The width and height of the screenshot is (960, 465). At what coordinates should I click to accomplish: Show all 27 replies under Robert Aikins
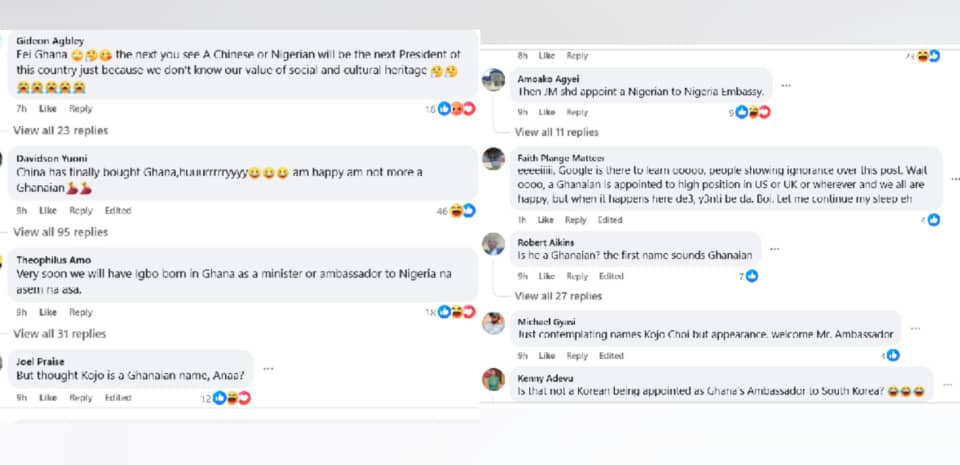pos(558,296)
